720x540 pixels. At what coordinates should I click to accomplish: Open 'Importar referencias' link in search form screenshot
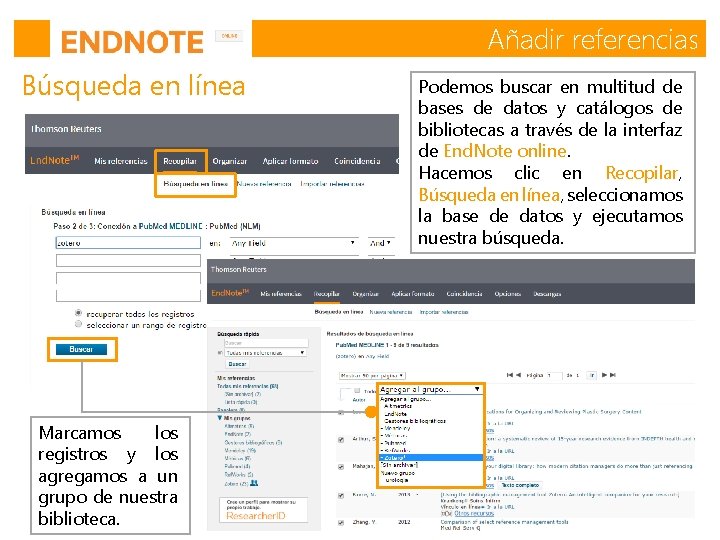click(x=332, y=184)
